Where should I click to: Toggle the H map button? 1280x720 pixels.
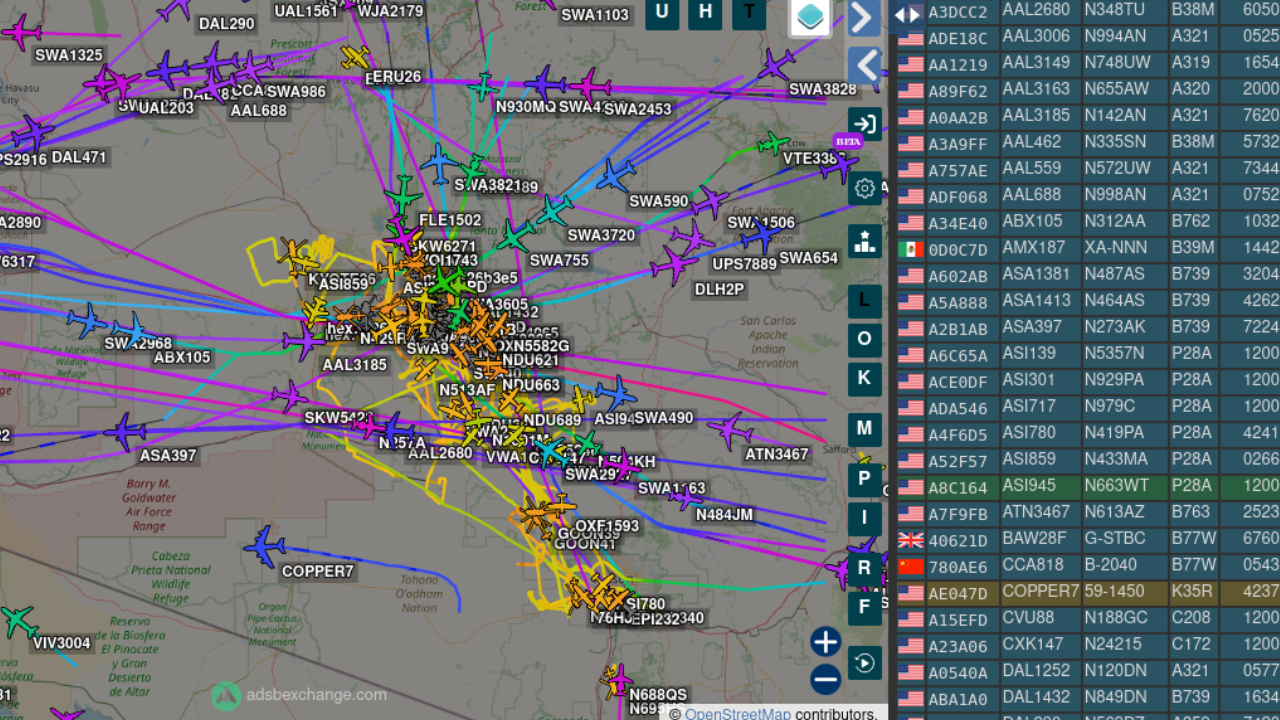706,12
